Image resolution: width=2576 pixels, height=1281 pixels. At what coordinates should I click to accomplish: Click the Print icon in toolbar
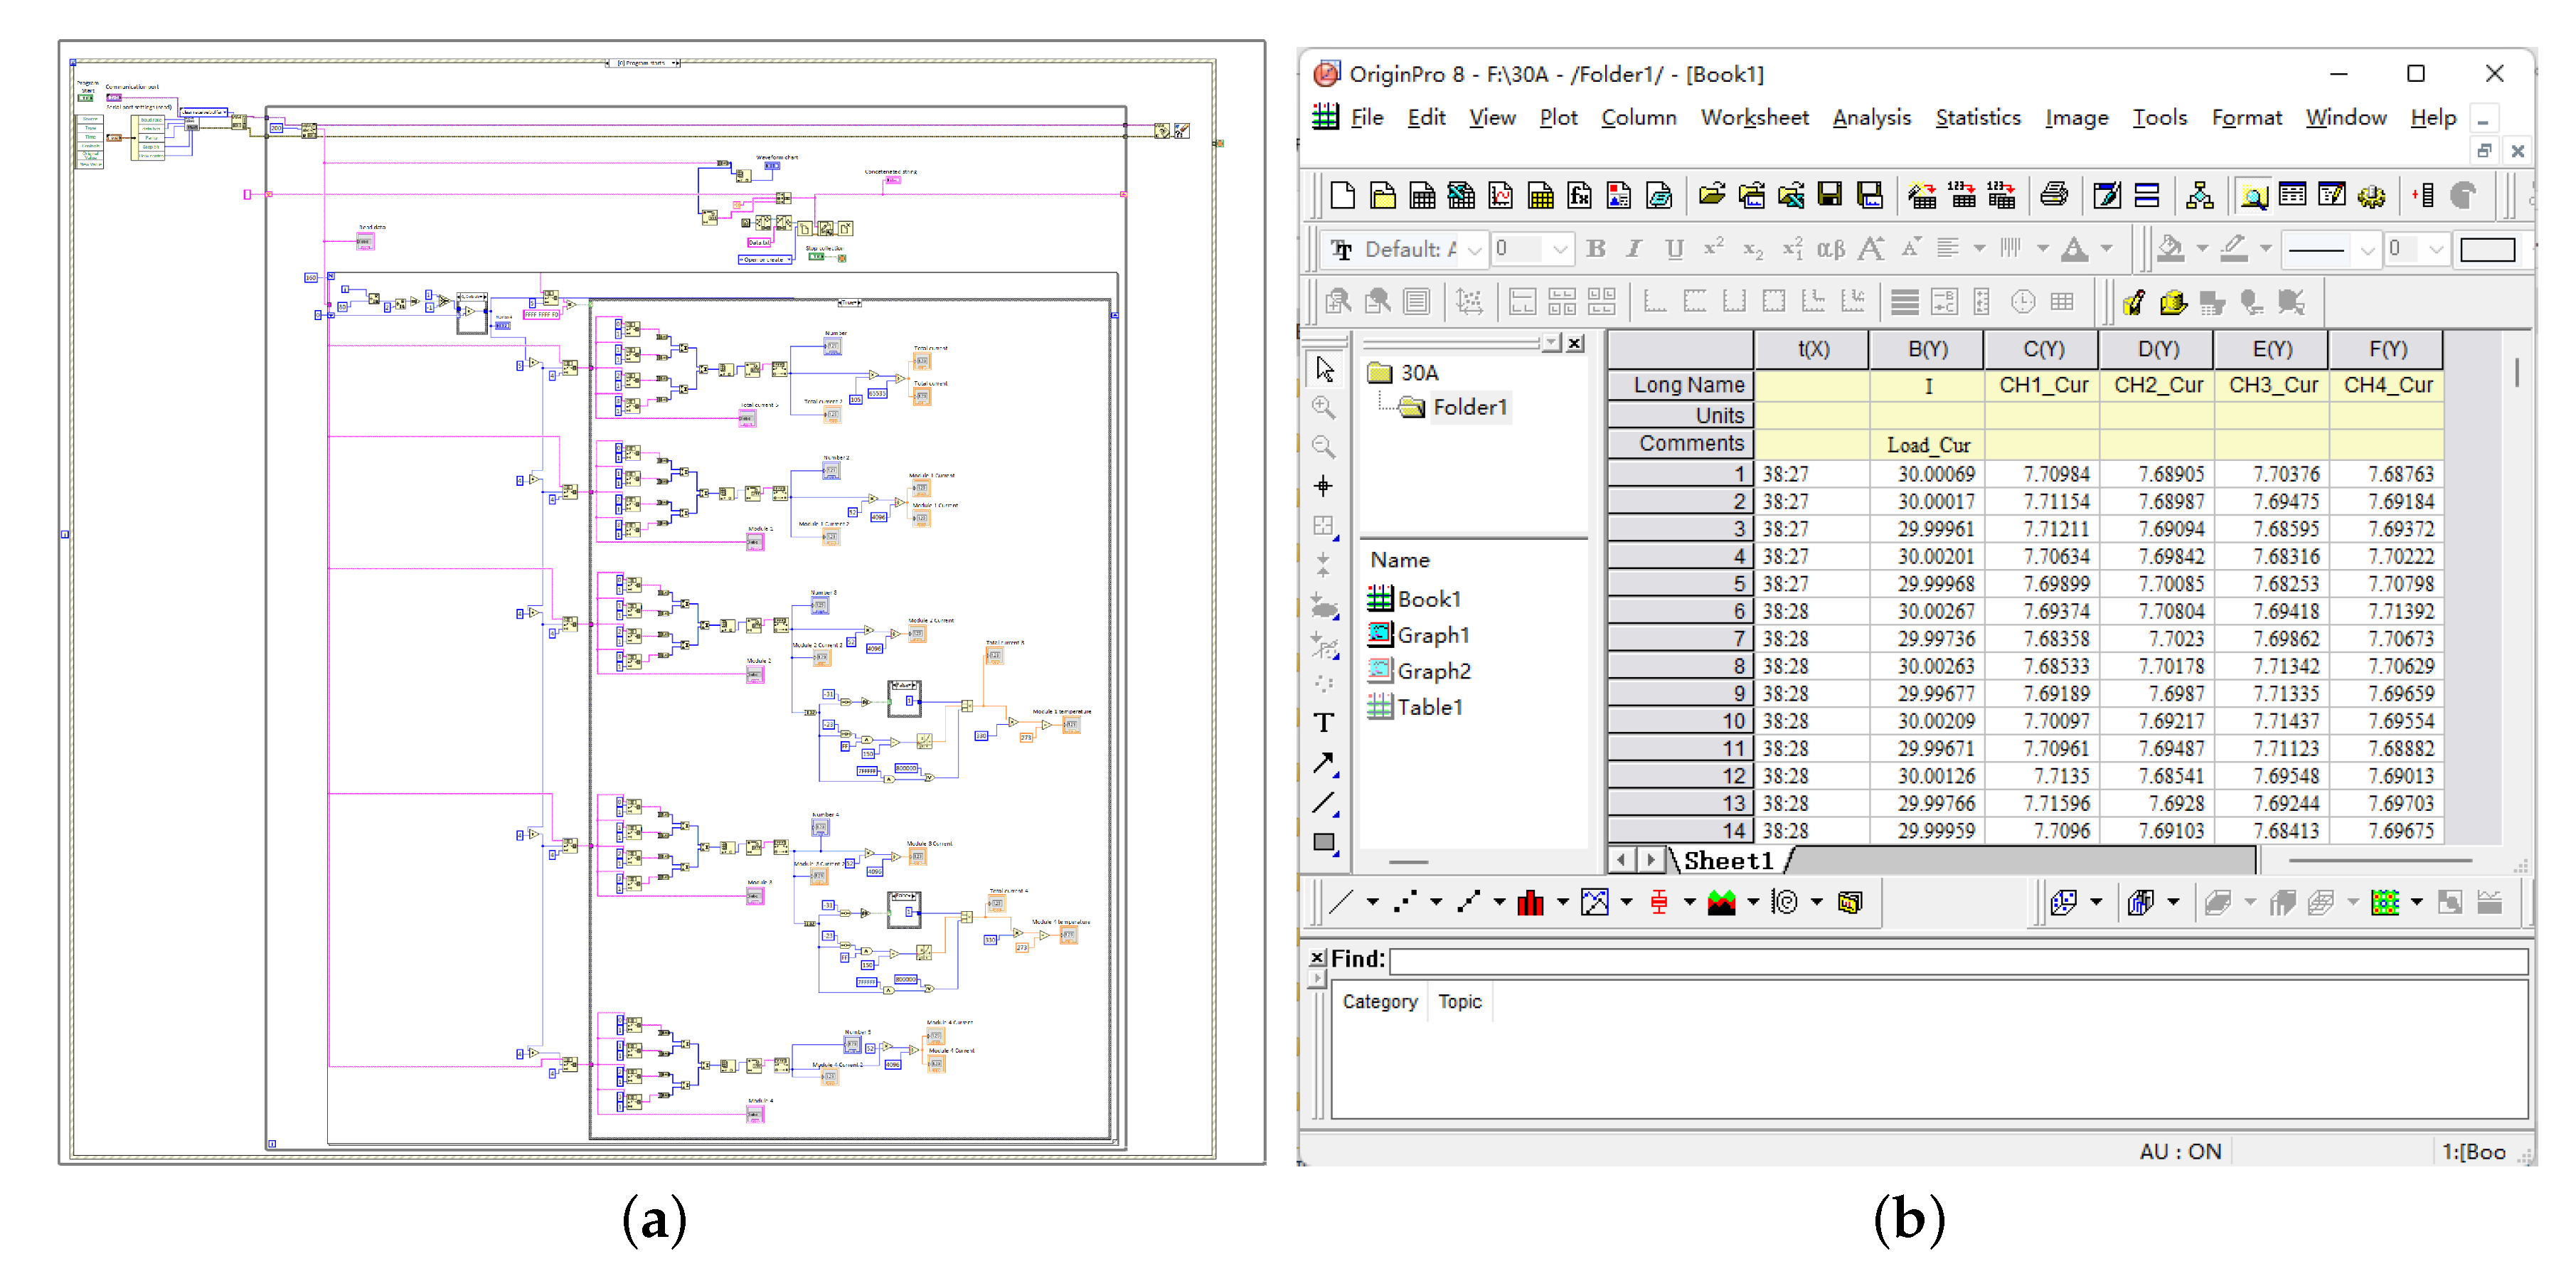point(2054,195)
